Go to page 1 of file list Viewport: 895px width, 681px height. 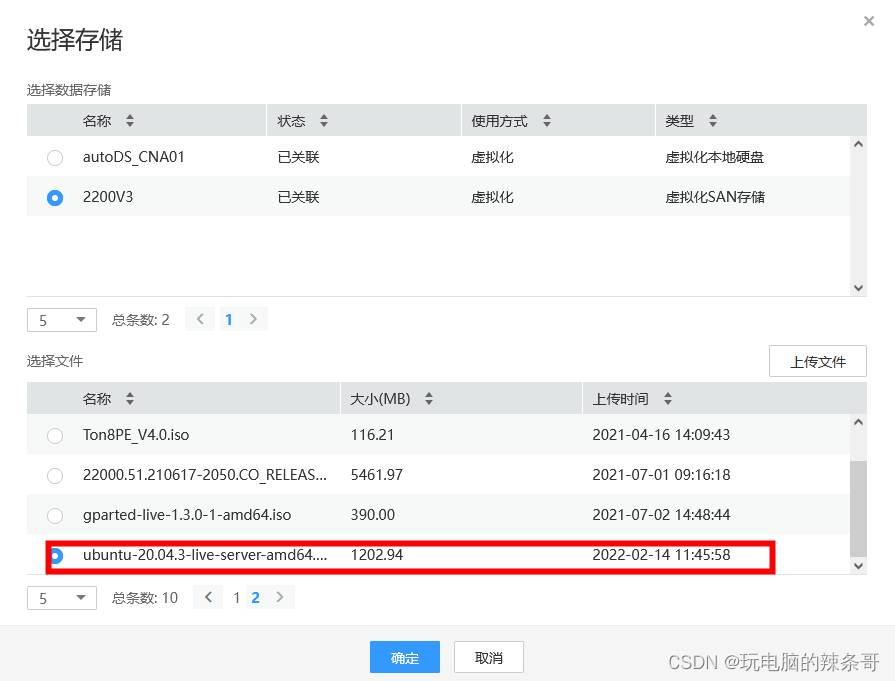[x=237, y=598]
